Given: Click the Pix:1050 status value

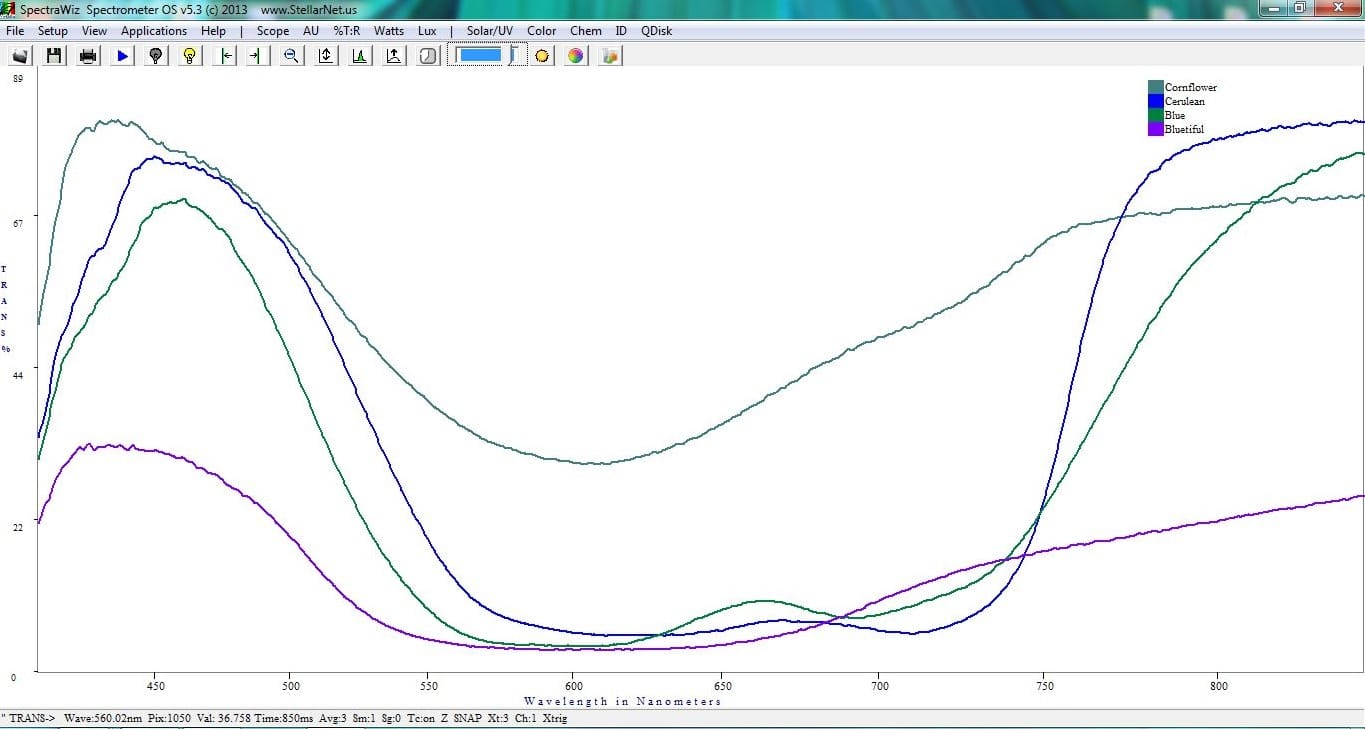Looking at the screenshot, I should coord(168,718).
